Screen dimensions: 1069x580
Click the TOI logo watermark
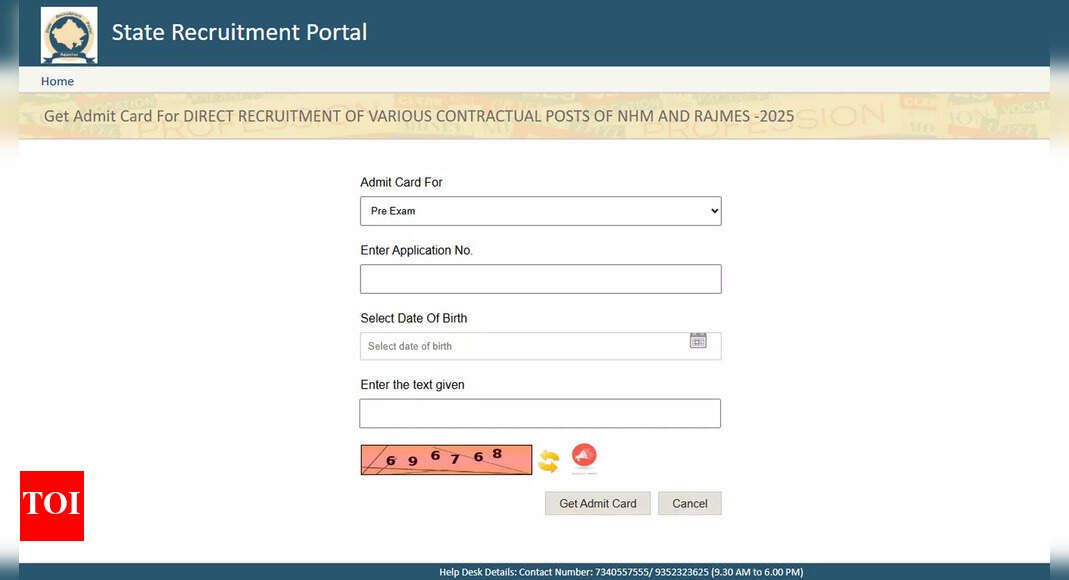[x=52, y=506]
